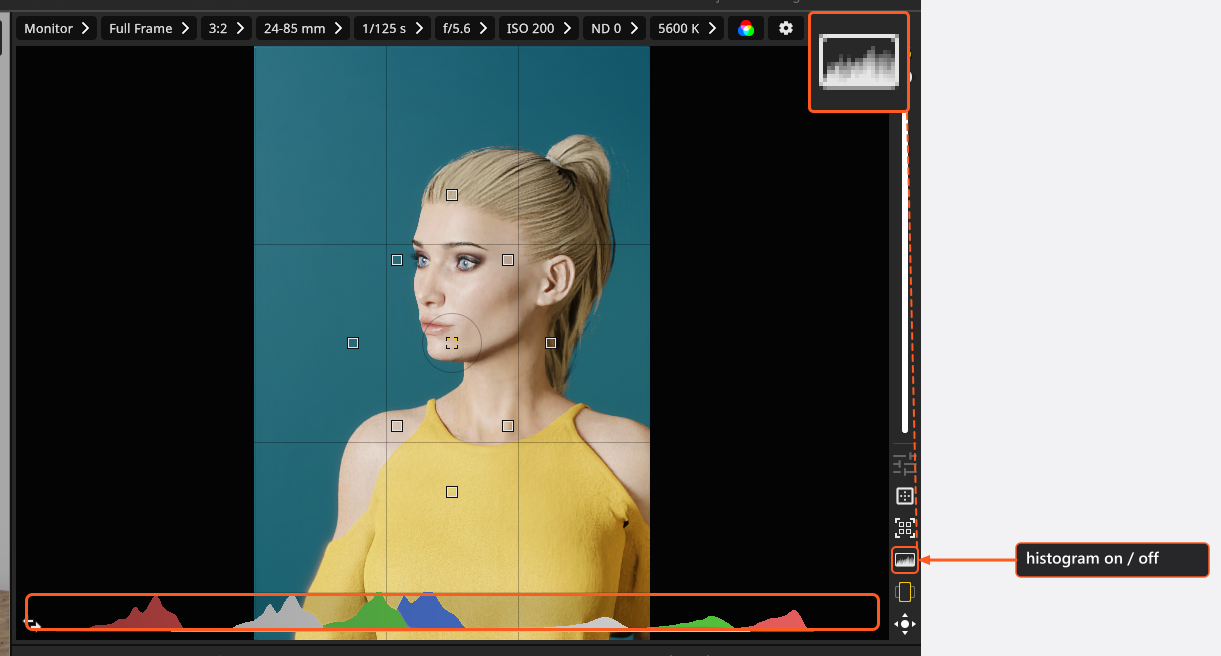Open the RGB color channels icon
Viewport: 1221px width, 656px height.
pos(746,28)
